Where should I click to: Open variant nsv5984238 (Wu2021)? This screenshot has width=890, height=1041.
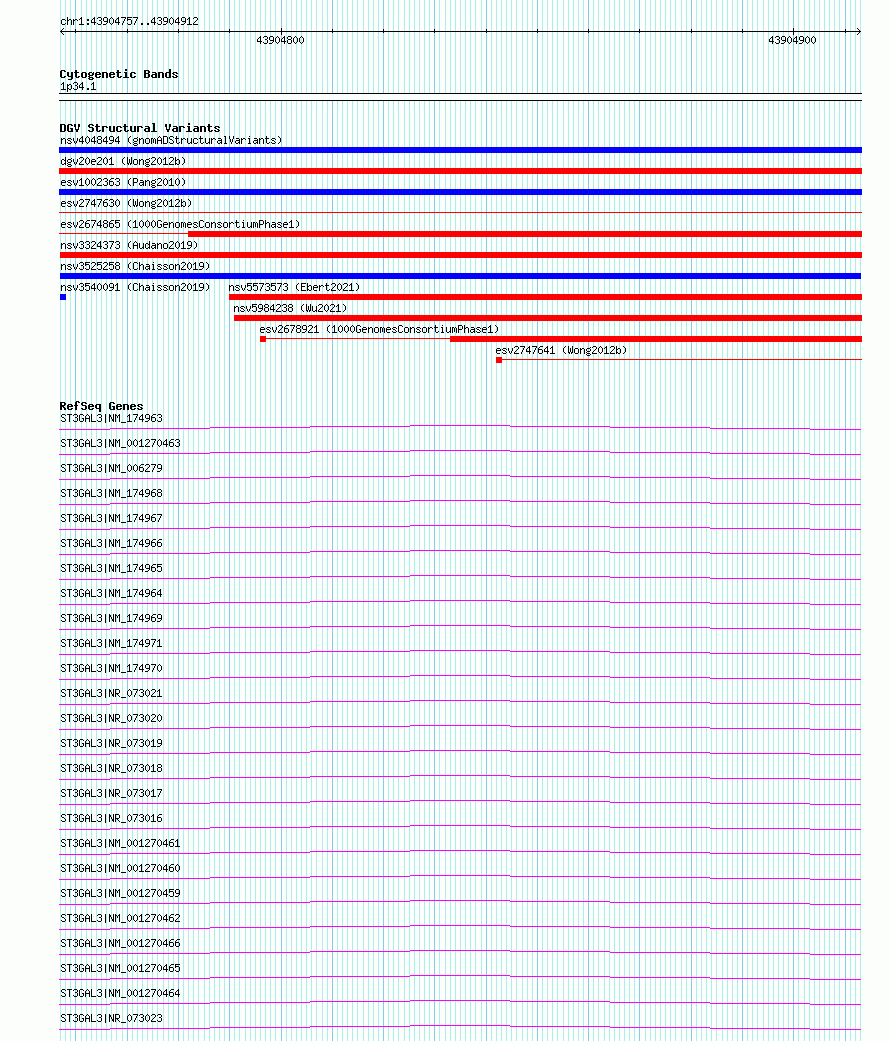pos(290,309)
